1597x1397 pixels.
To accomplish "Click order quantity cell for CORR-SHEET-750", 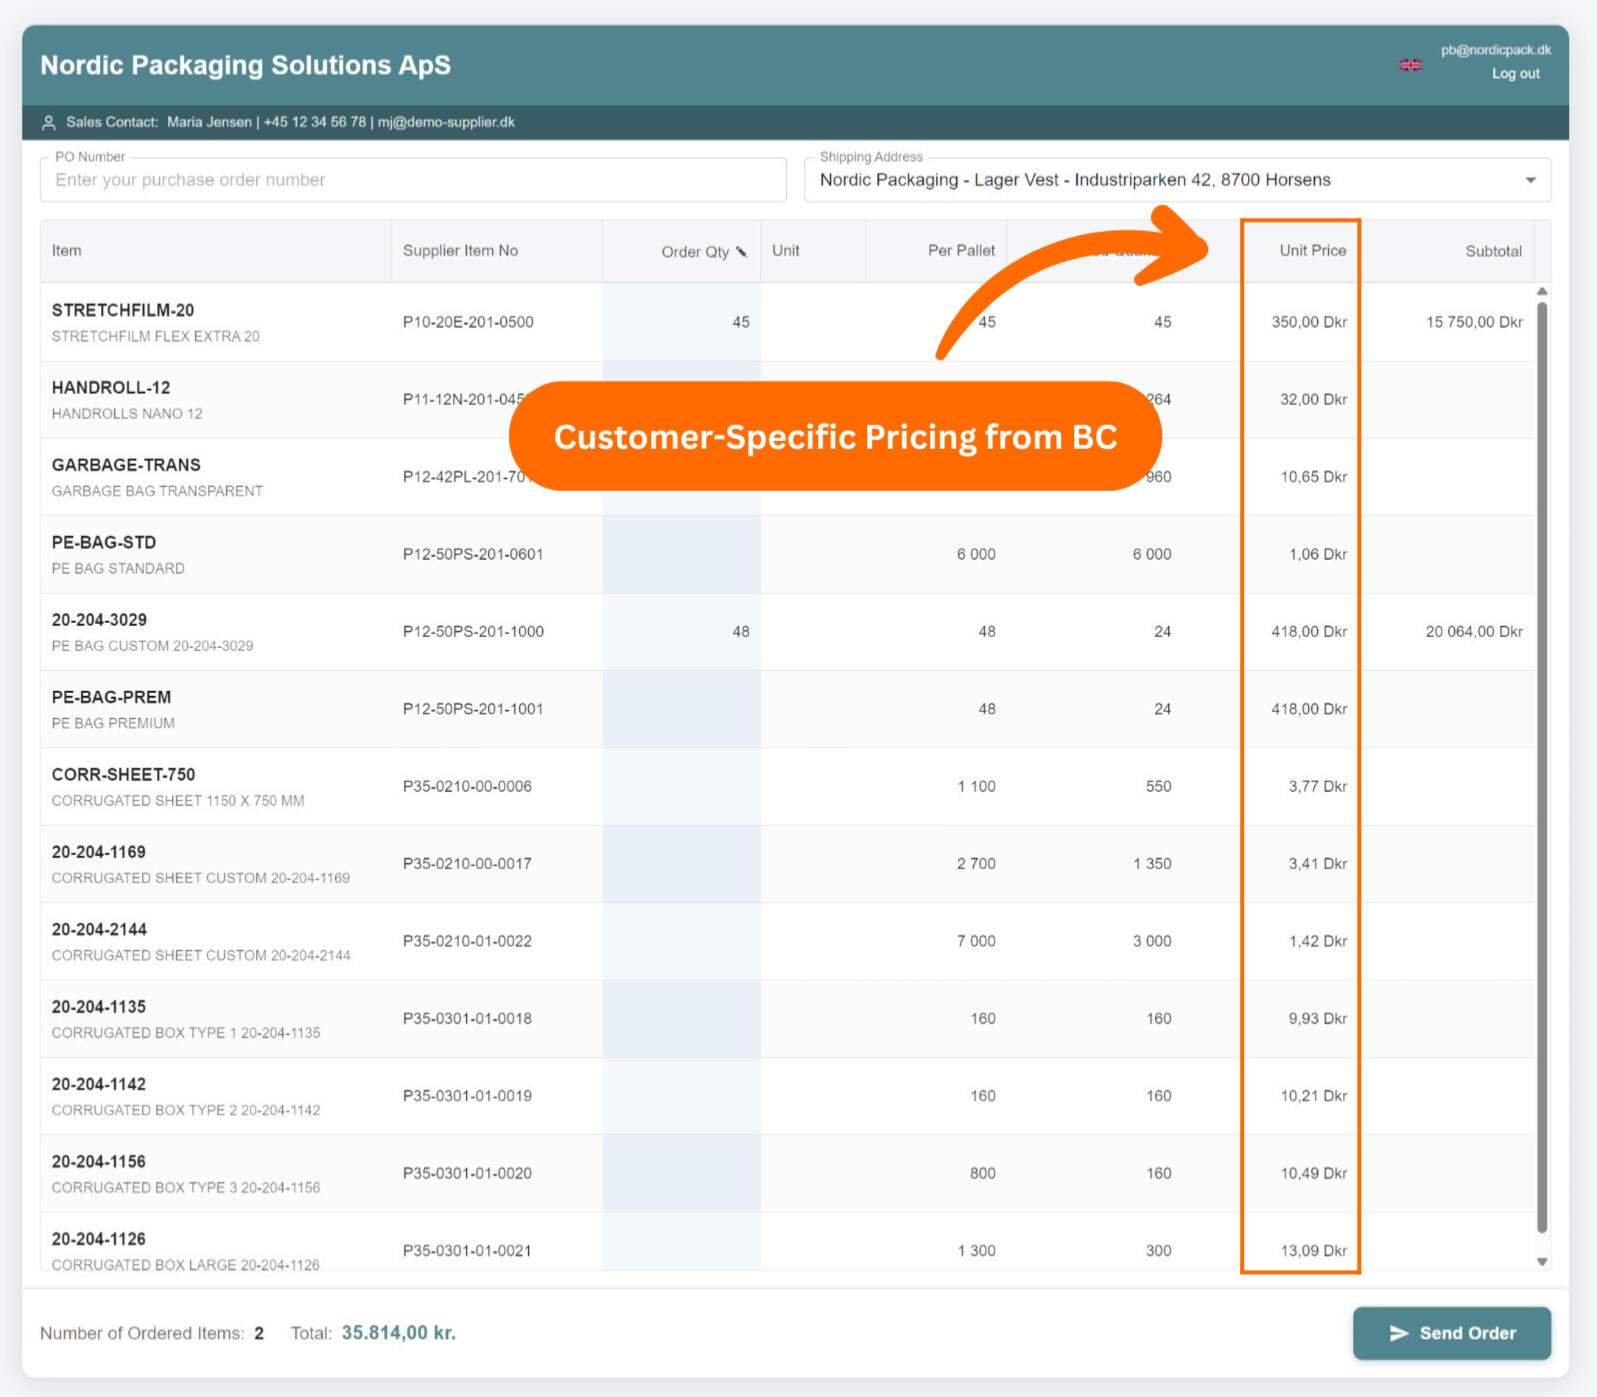I will pos(682,786).
